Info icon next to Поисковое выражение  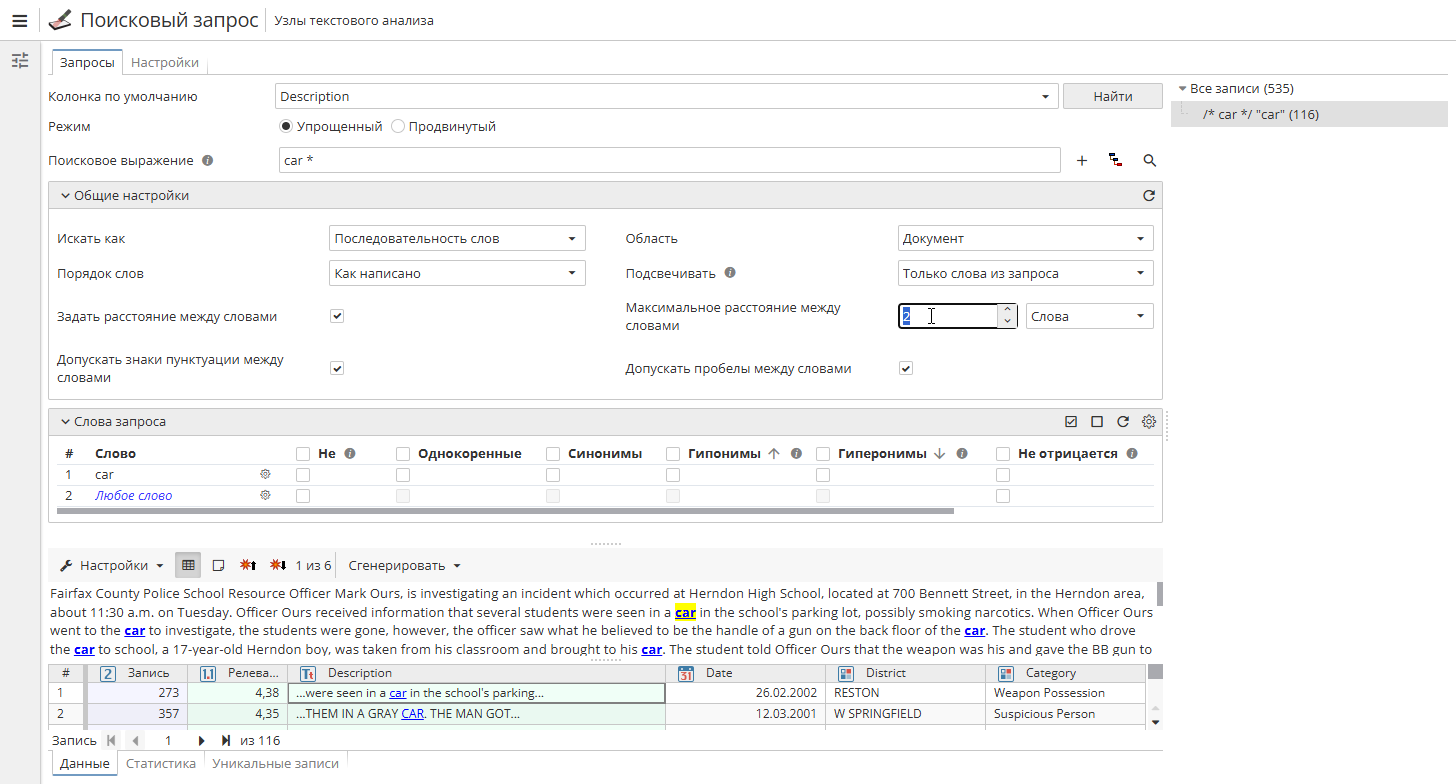207,160
